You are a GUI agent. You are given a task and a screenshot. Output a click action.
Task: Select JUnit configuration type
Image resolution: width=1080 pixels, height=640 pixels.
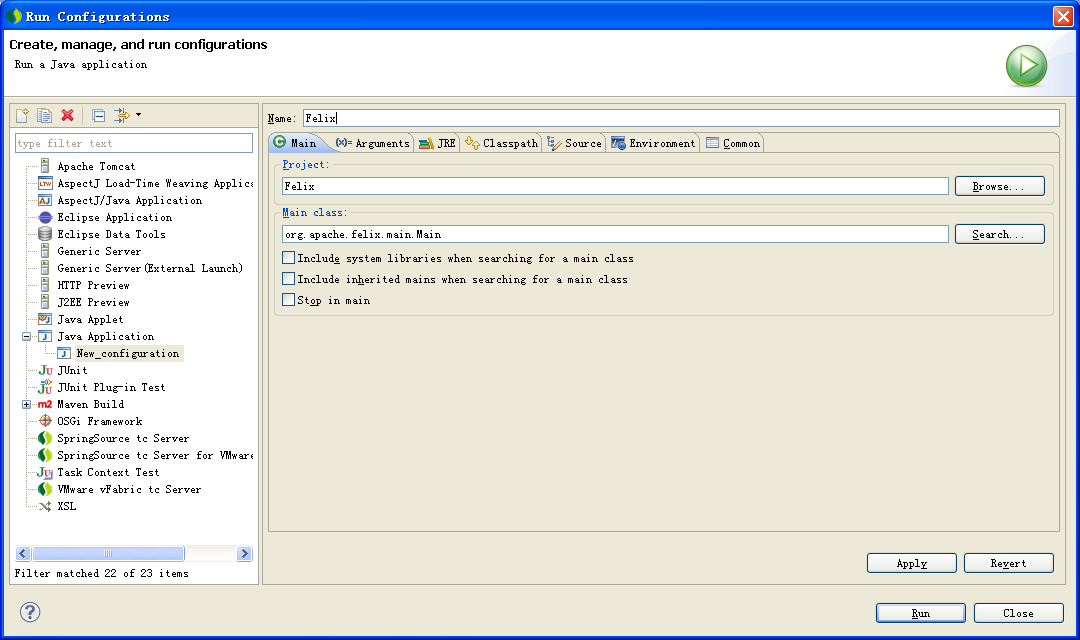point(72,370)
